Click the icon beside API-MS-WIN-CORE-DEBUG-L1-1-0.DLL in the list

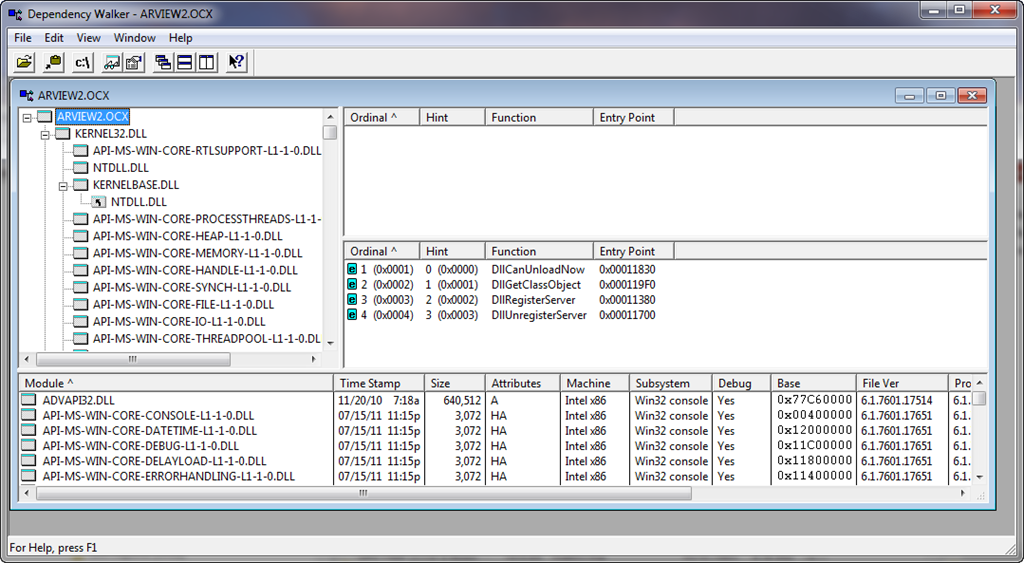[x=29, y=445]
